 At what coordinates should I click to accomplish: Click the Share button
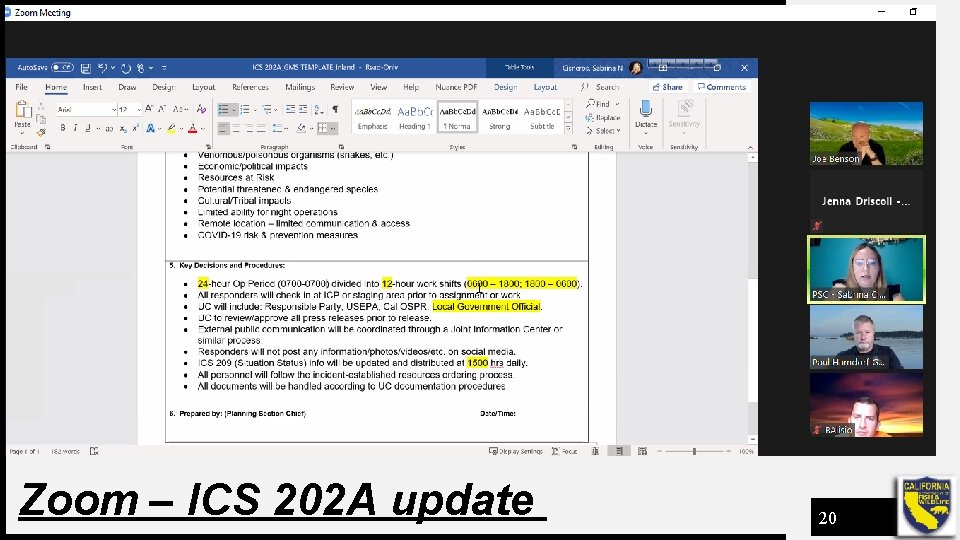[x=667, y=87]
